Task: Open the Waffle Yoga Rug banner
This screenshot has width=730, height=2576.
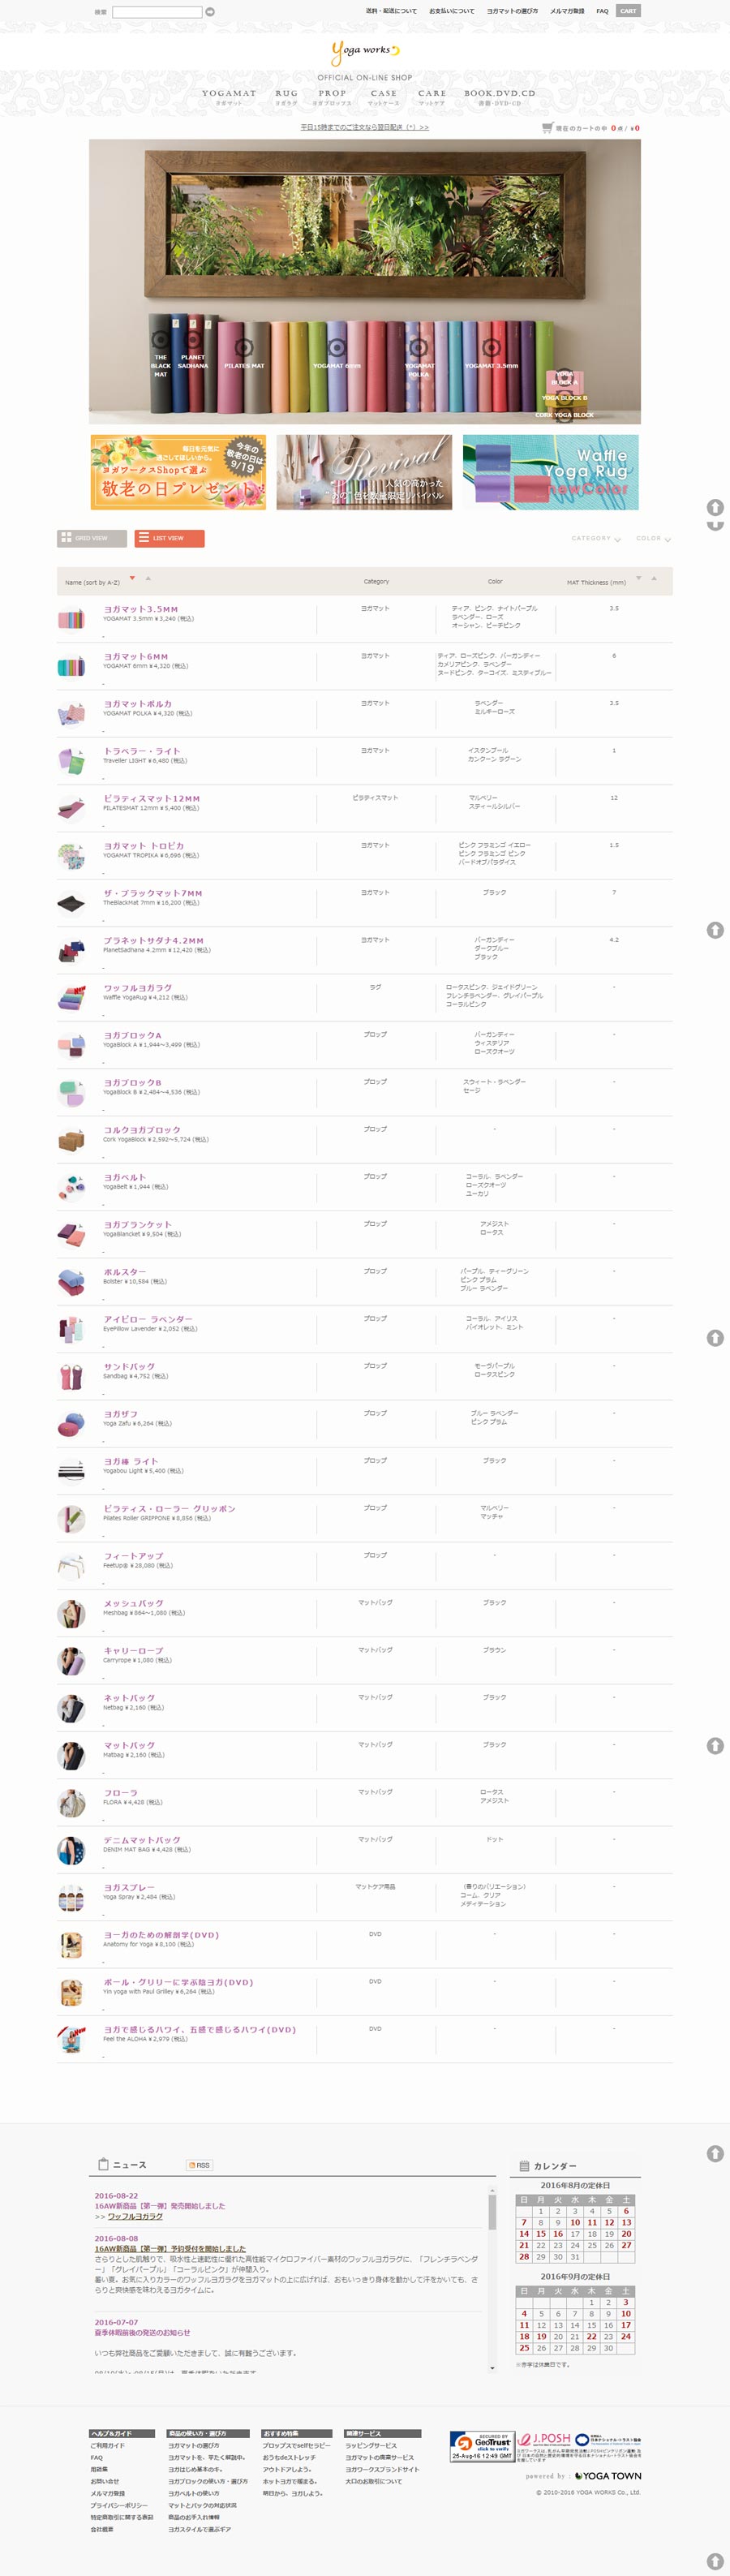Action: [x=551, y=472]
